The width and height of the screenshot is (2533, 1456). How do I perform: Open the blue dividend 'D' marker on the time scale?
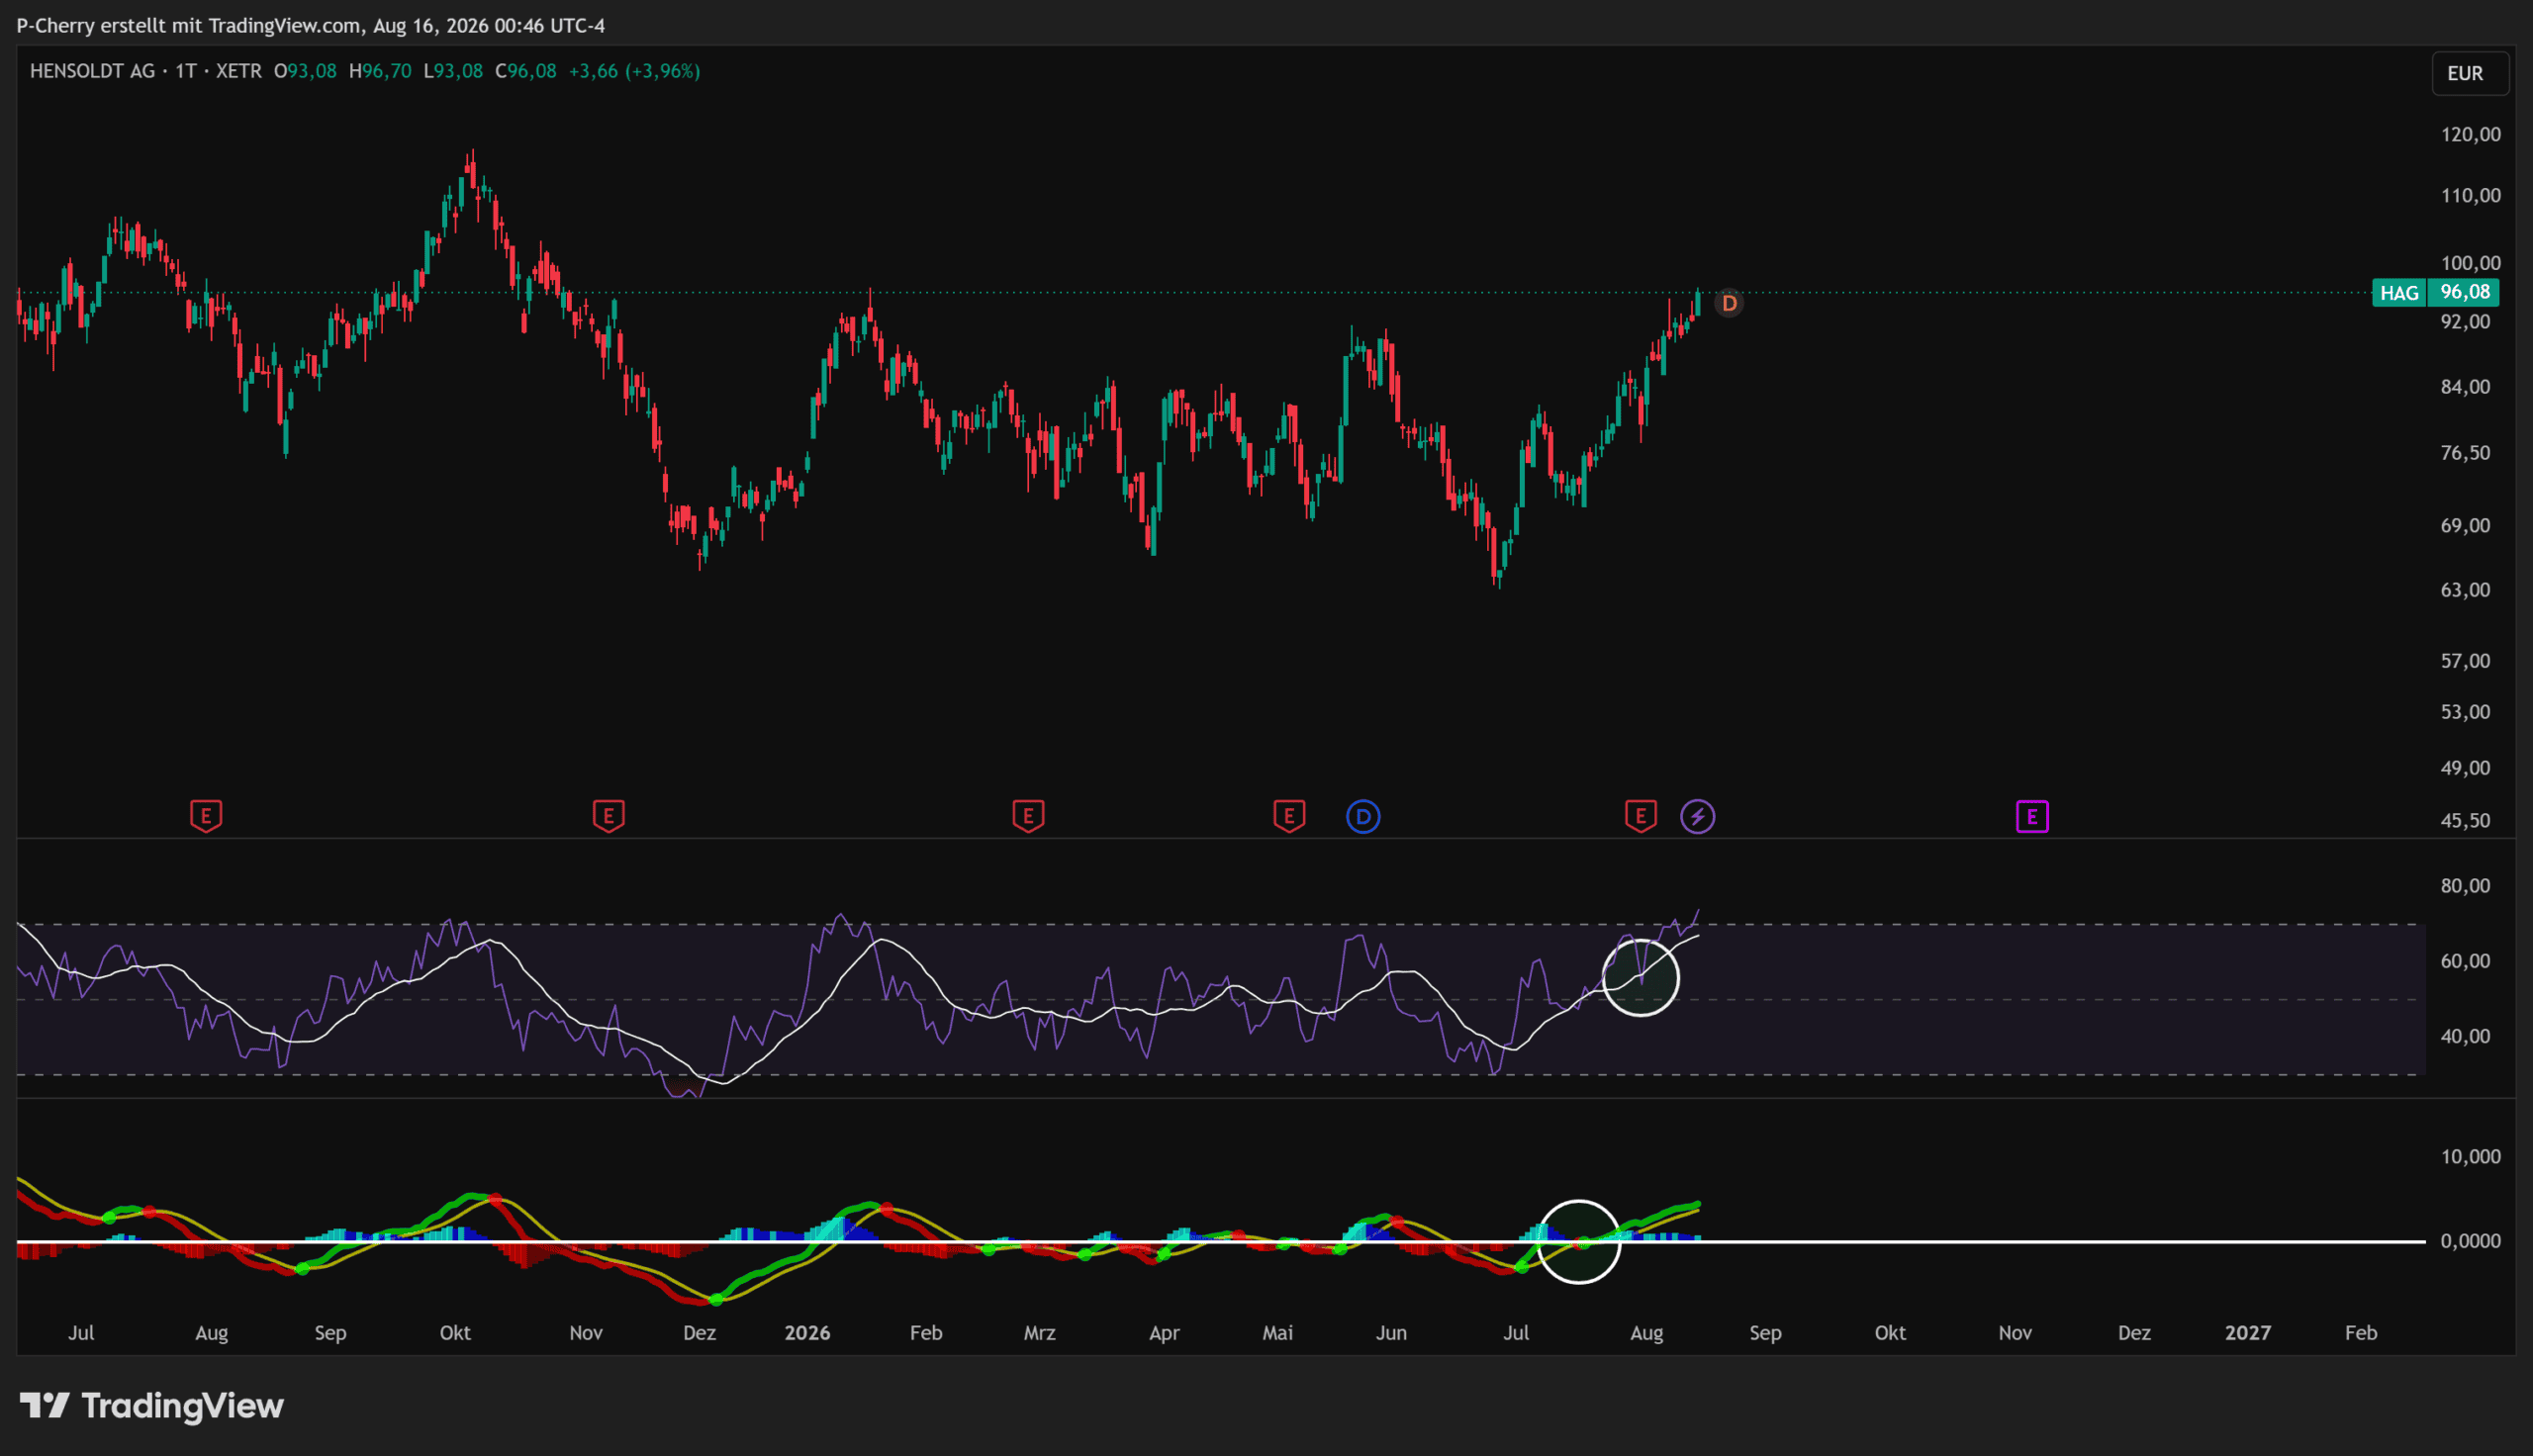1363,816
